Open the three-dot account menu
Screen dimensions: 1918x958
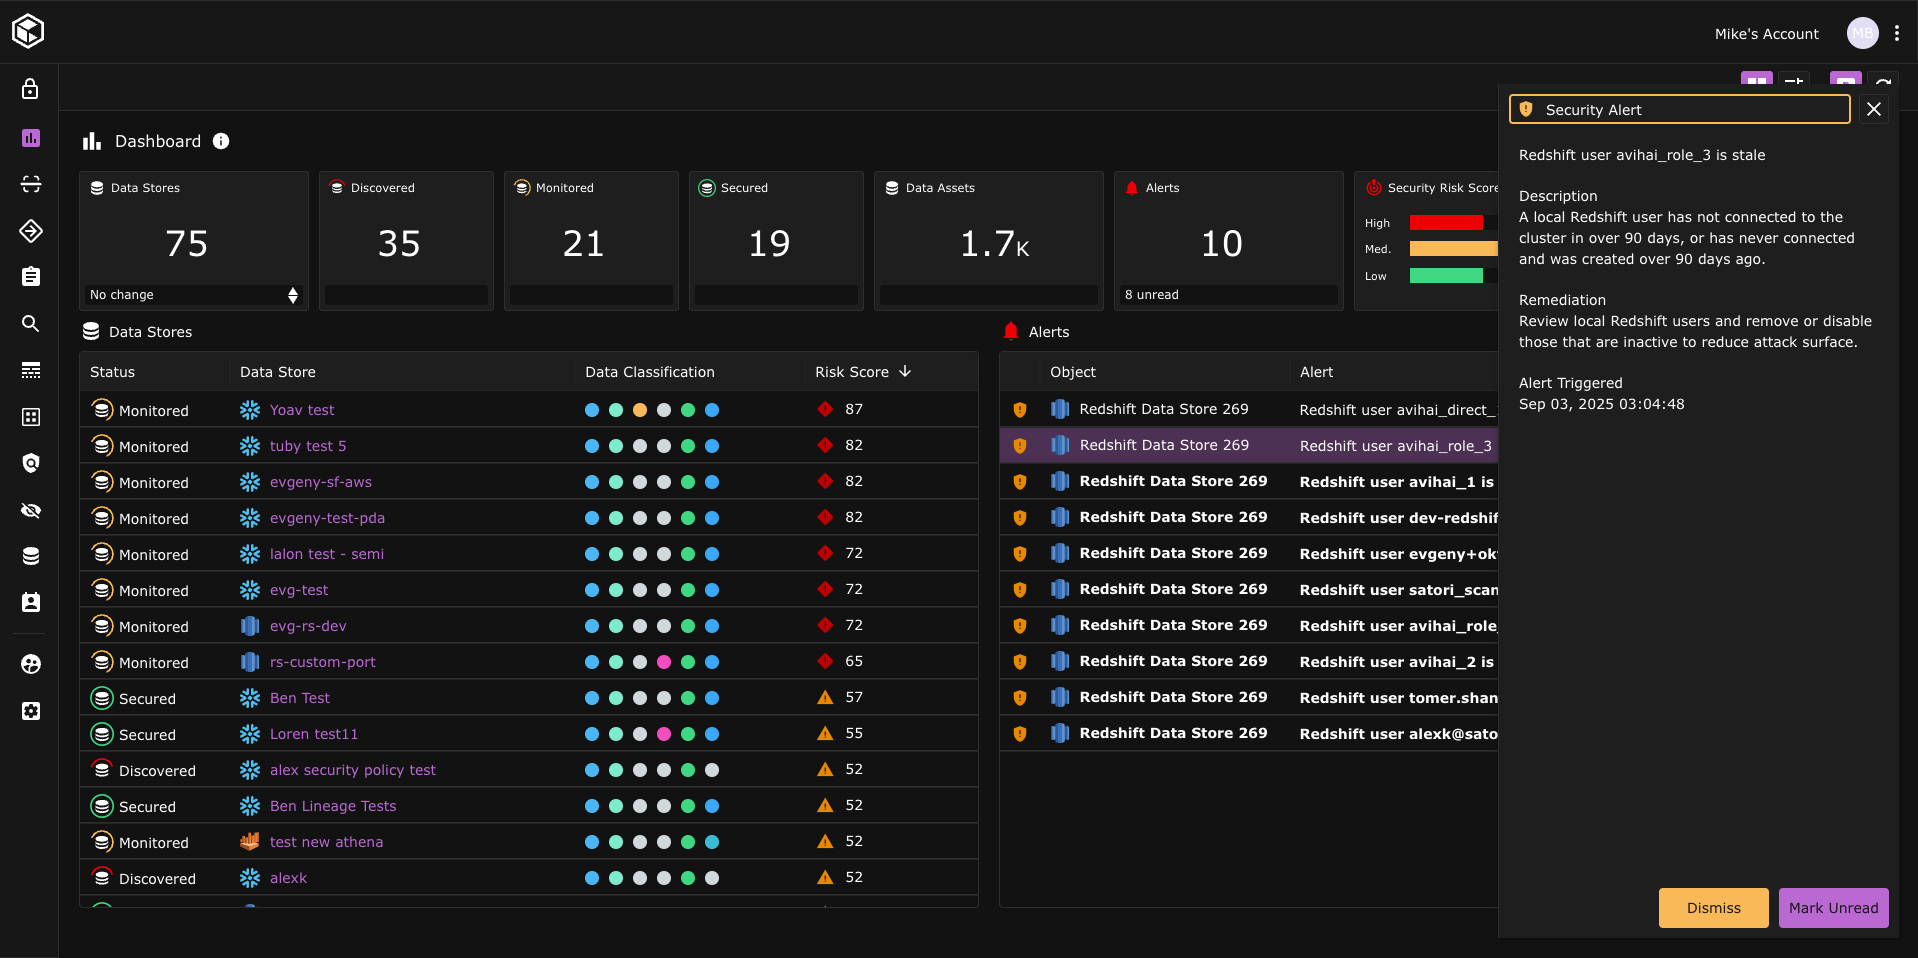pyautogui.click(x=1896, y=33)
